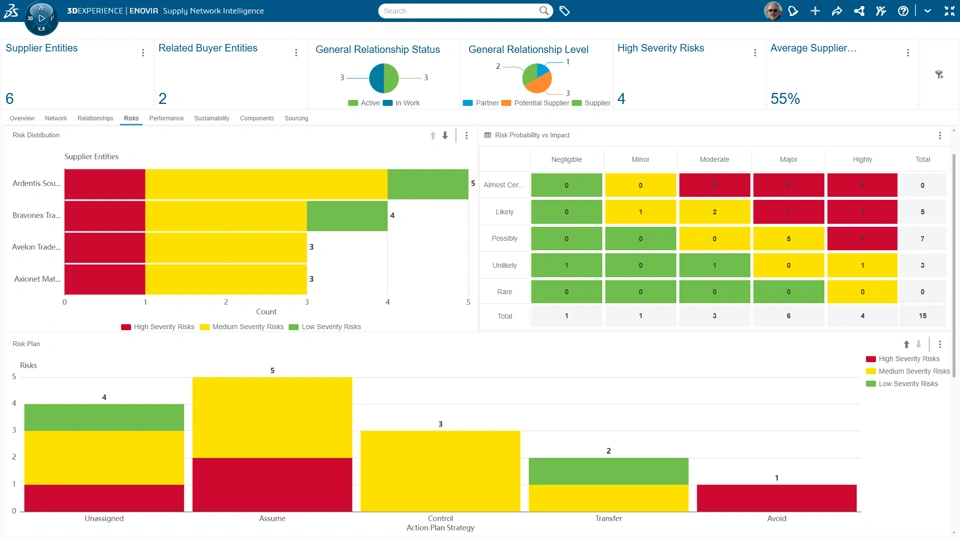Switch to the Sourcing tab
Screen dimensions: 960x539
click(296, 118)
